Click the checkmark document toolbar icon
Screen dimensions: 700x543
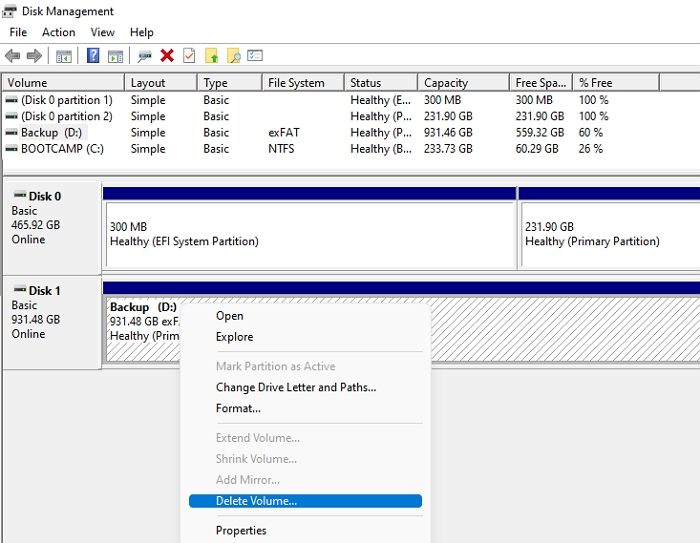(189, 56)
